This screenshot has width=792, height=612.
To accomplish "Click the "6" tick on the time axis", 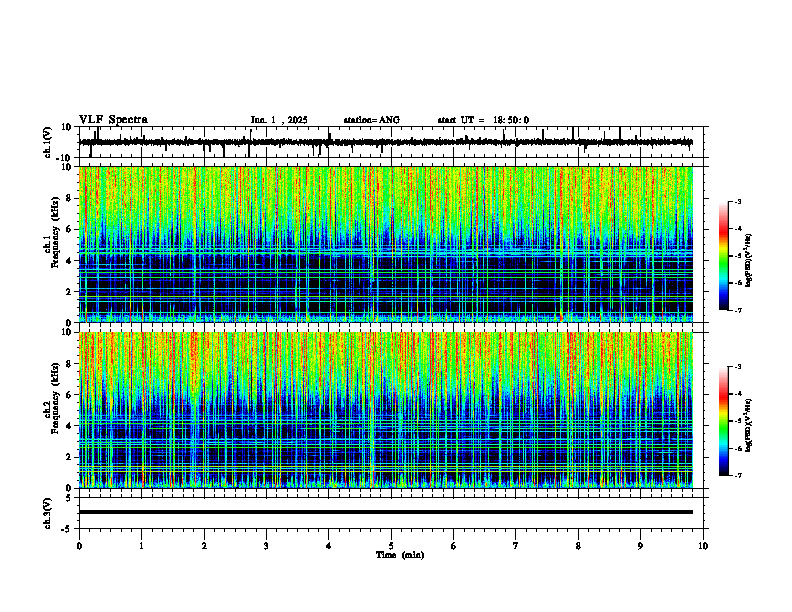I will (454, 546).
